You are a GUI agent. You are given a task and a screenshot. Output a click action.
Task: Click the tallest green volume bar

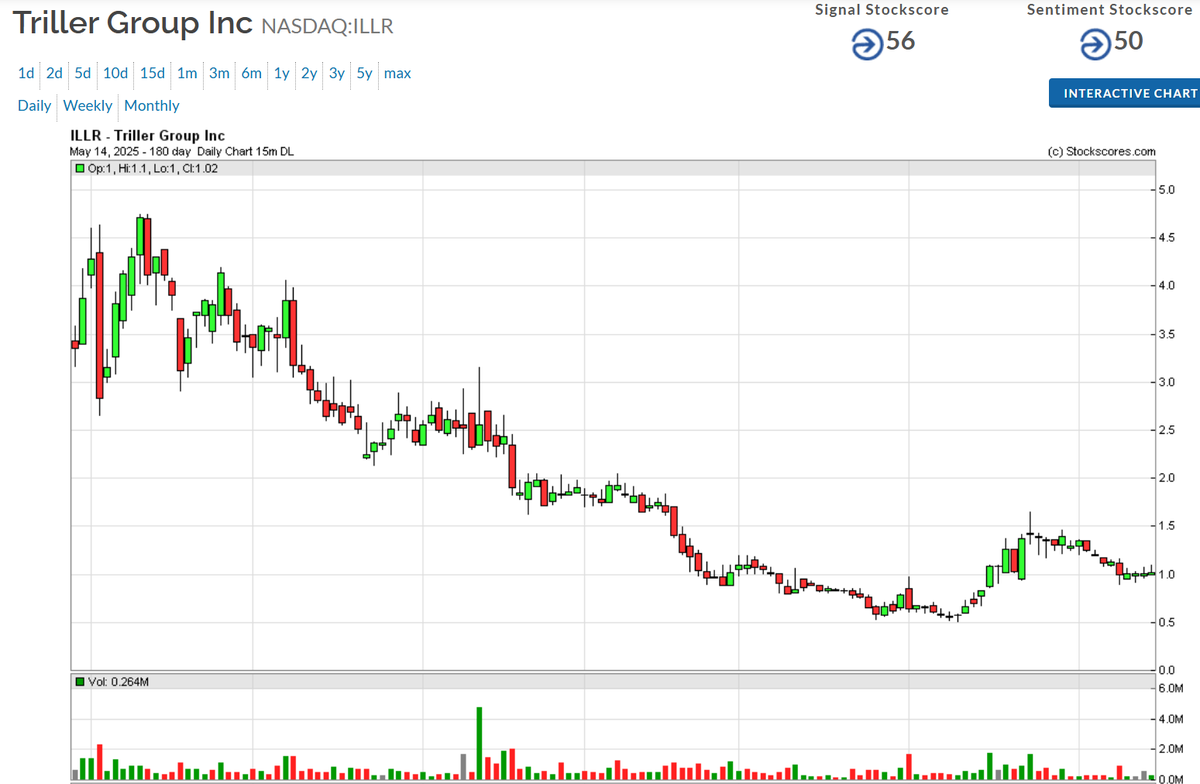click(479, 743)
